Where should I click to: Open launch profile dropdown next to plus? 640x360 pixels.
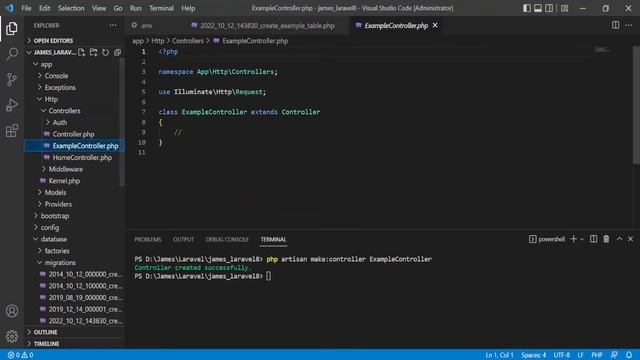click(x=582, y=239)
